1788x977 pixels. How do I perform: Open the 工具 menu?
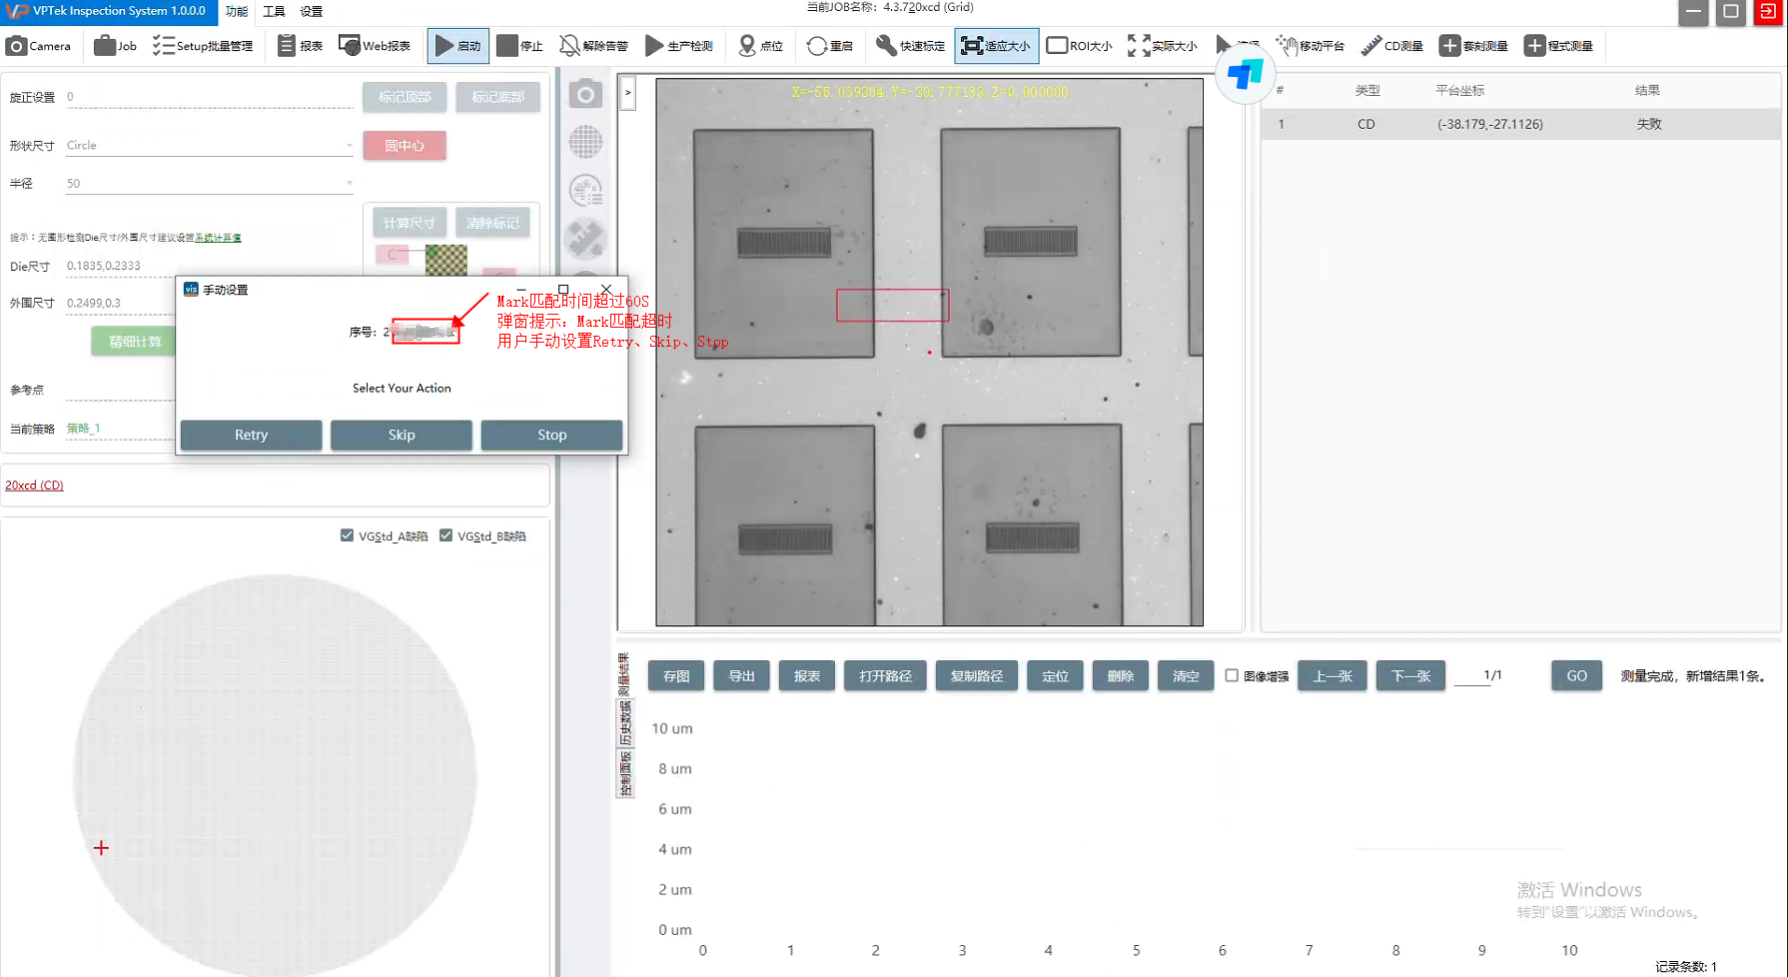tap(273, 12)
